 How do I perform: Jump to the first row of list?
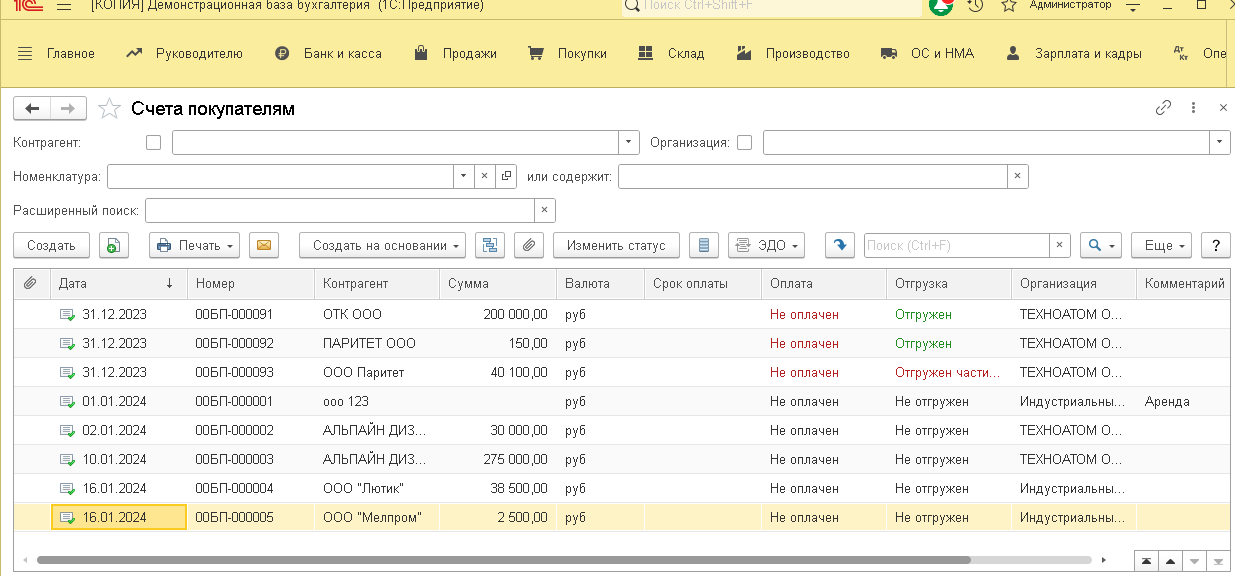(1146, 560)
